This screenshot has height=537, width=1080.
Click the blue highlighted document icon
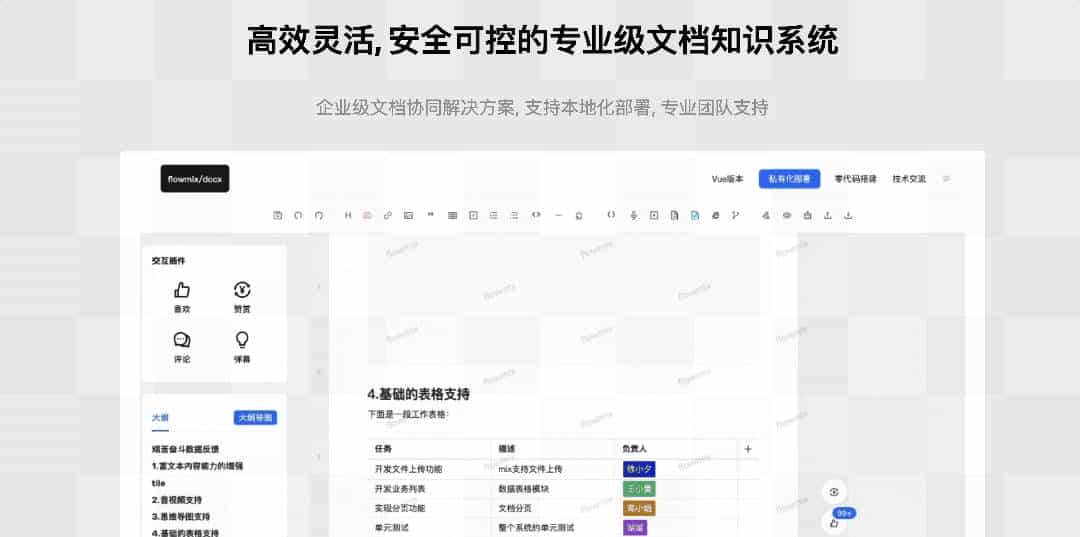695,215
